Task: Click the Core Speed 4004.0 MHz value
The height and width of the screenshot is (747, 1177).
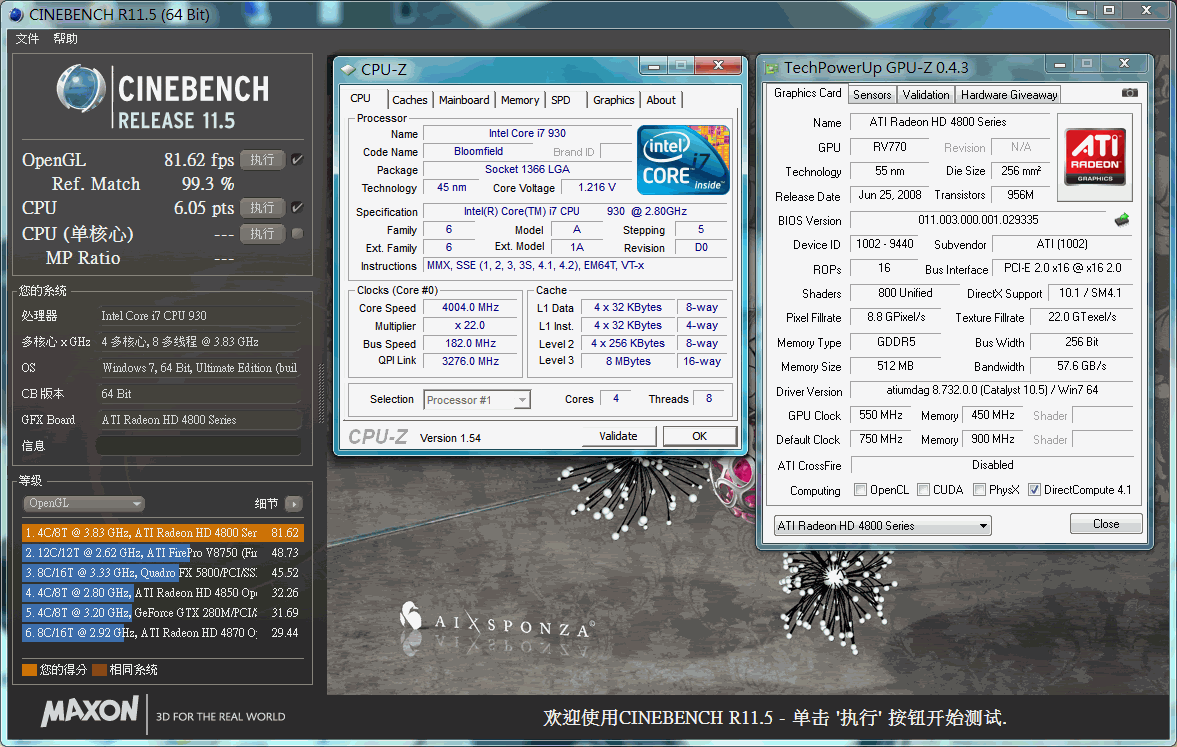Action: click(x=471, y=308)
